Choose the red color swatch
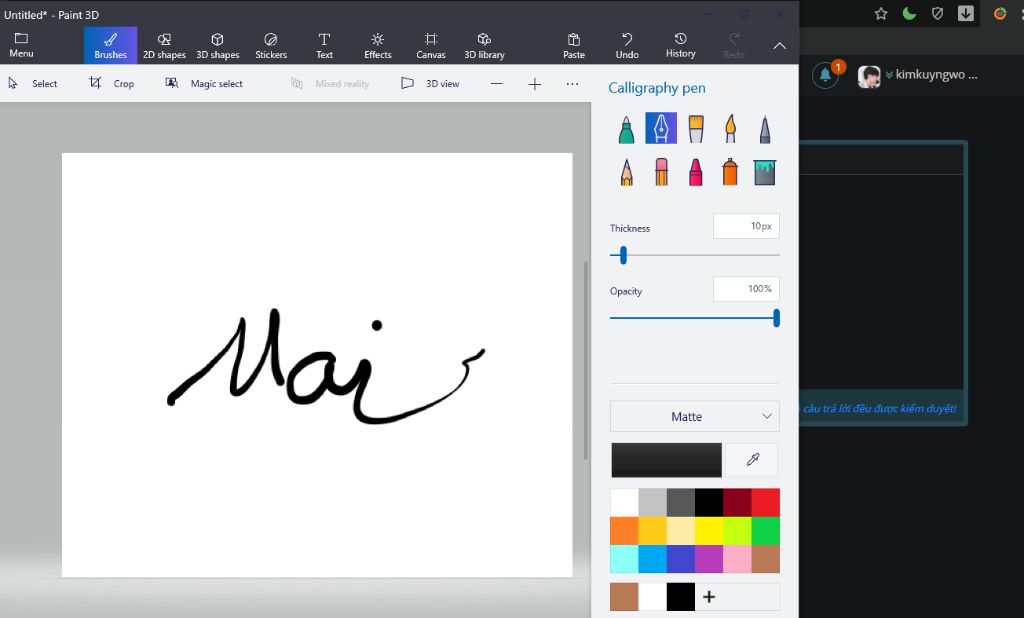Image resolution: width=1024 pixels, height=618 pixels. (x=765, y=502)
